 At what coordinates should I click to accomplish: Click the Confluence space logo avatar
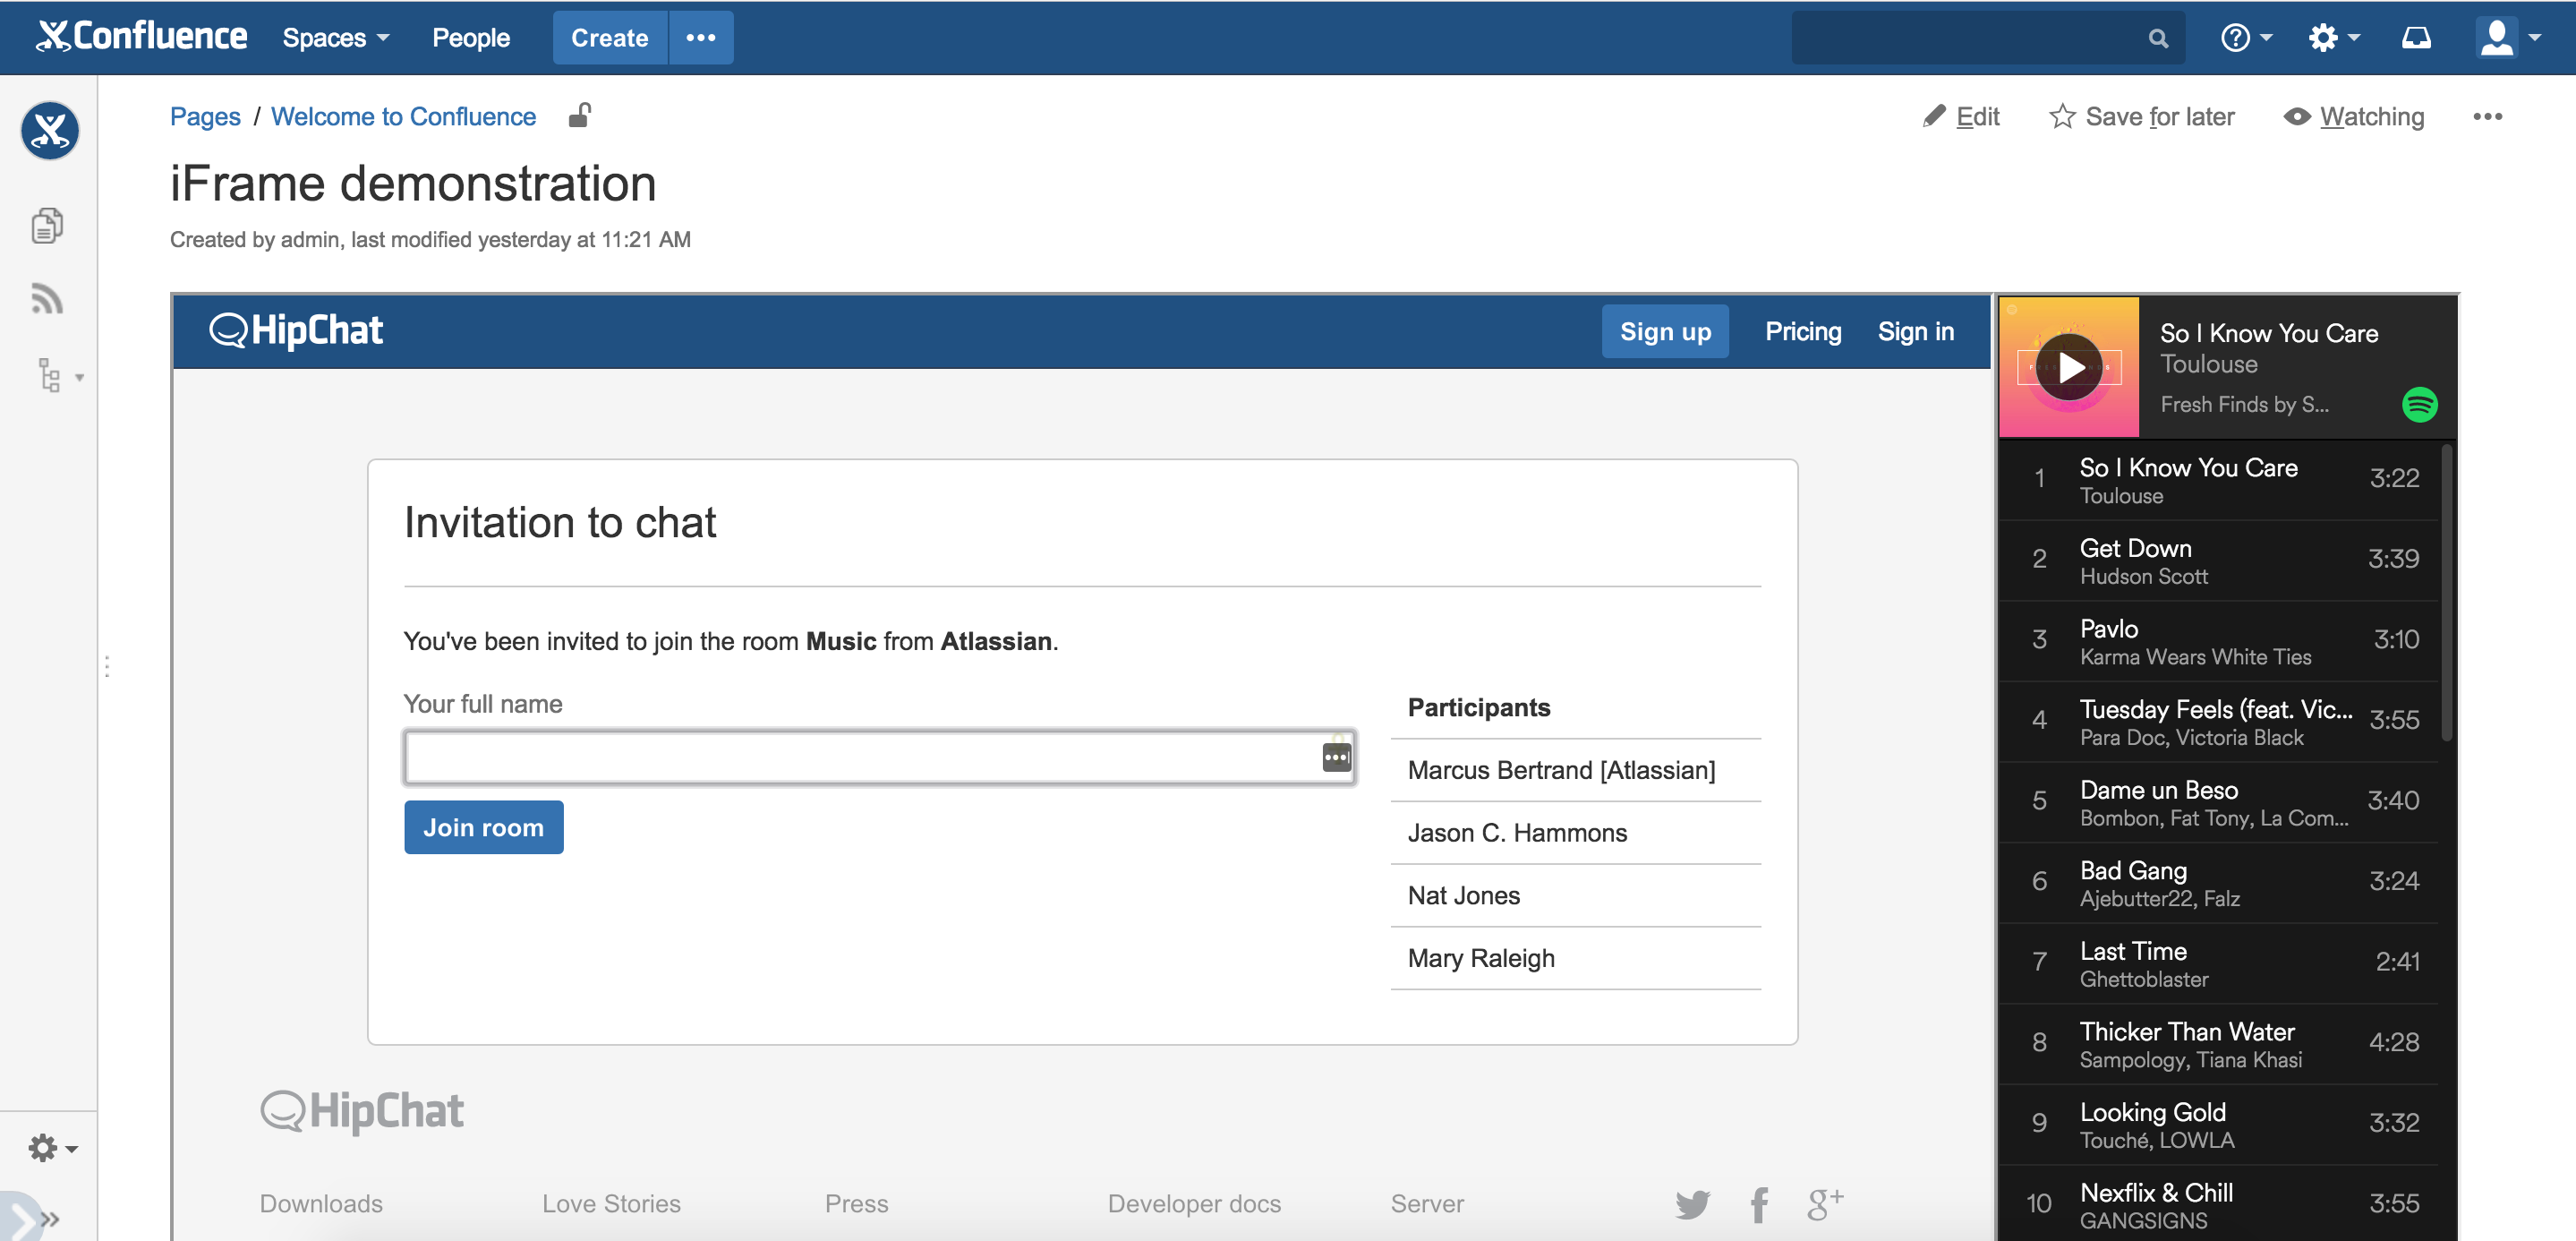[49, 131]
